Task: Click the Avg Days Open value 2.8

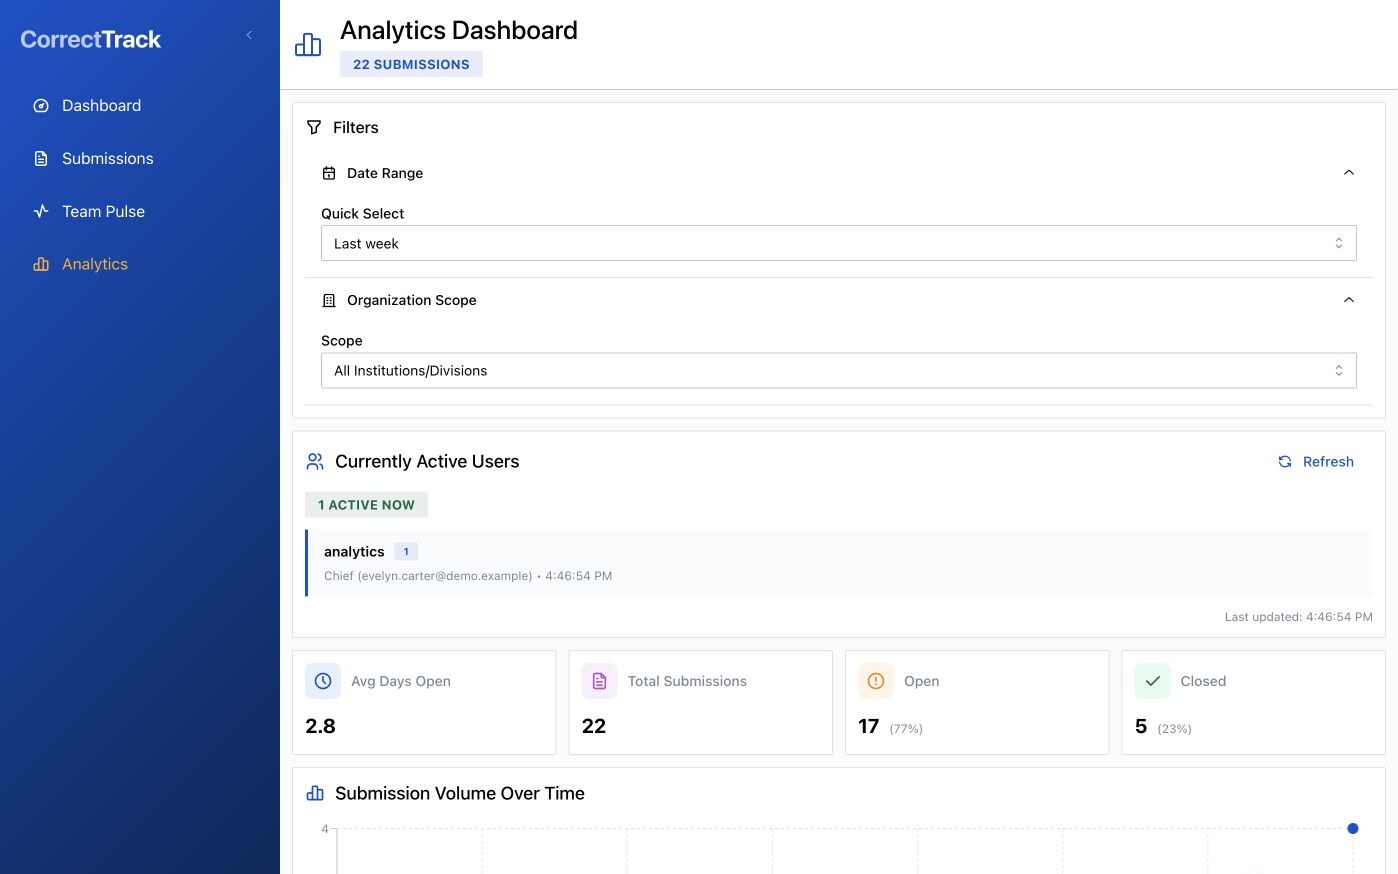Action: click(x=320, y=727)
